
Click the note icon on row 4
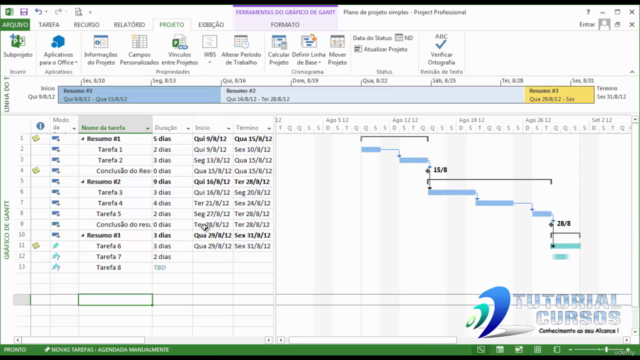point(36,171)
